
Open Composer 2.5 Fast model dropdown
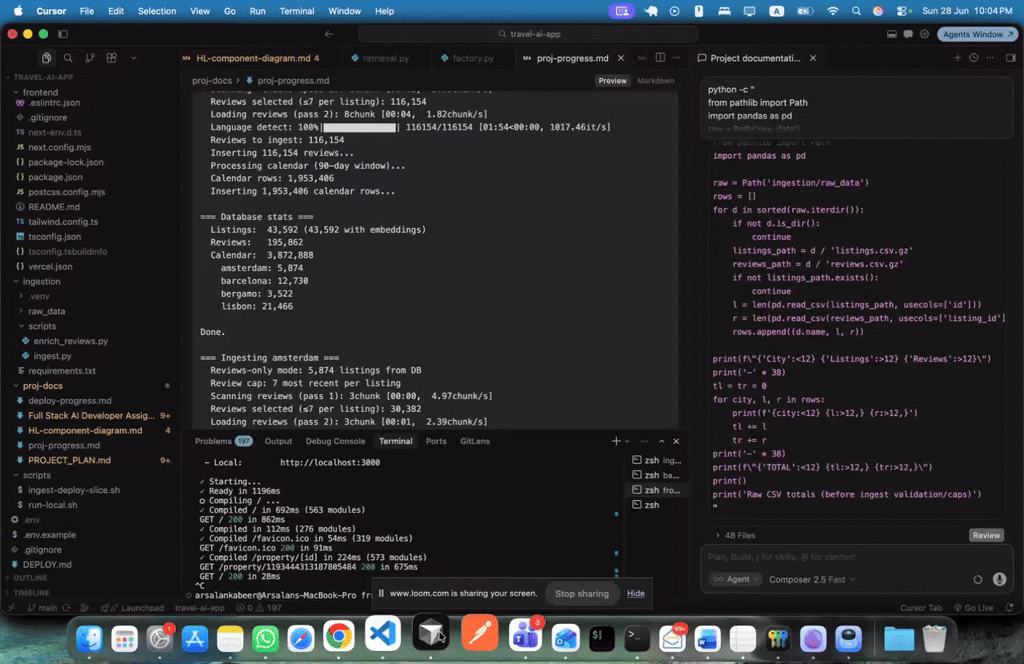pyautogui.click(x=812, y=579)
